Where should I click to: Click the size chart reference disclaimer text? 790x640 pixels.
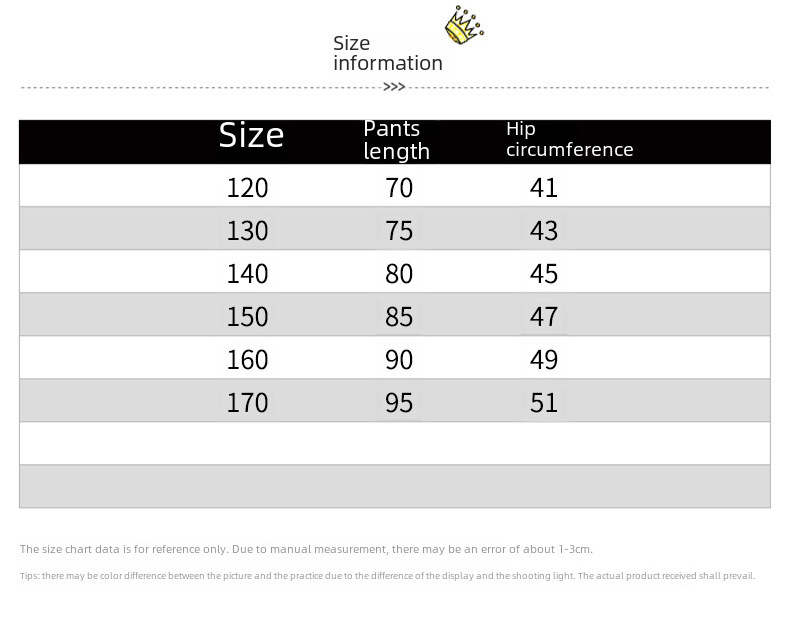pos(306,549)
